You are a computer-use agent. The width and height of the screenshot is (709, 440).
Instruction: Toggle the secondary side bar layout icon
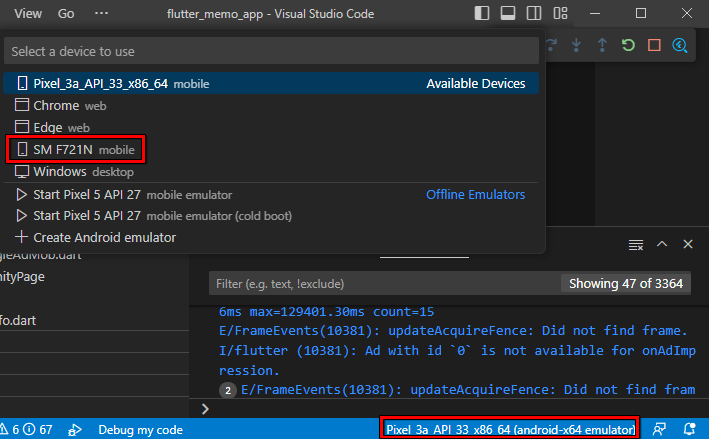tap(534, 14)
